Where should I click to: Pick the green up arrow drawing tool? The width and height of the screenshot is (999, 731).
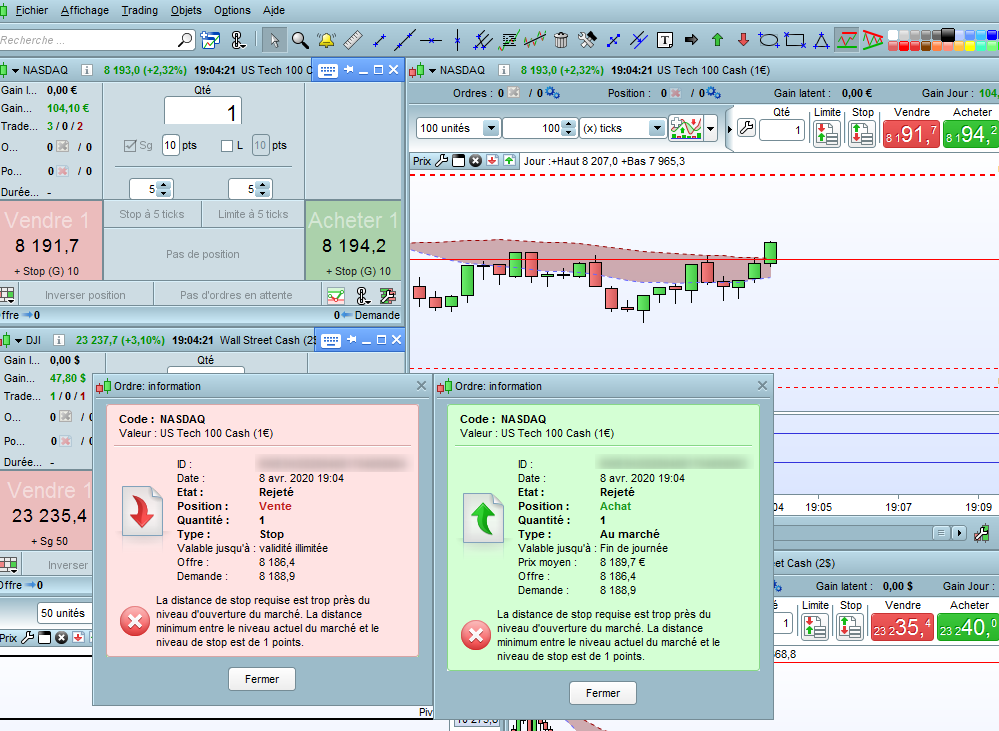tap(717, 40)
